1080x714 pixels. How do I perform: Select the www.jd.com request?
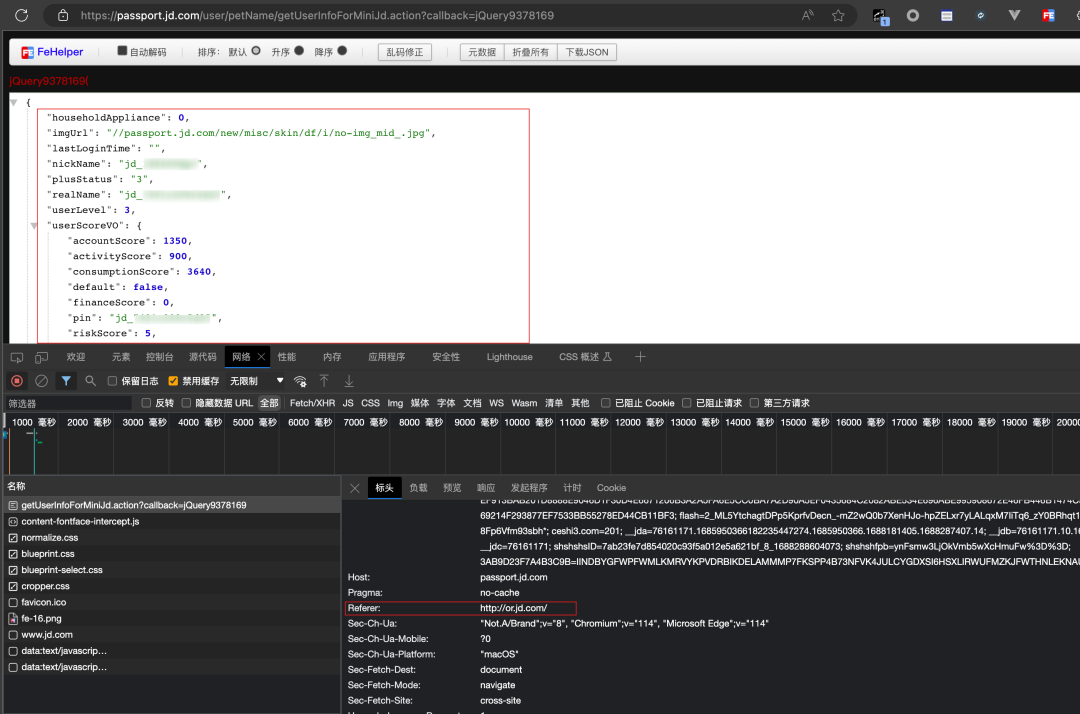pyautogui.click(x=172, y=635)
